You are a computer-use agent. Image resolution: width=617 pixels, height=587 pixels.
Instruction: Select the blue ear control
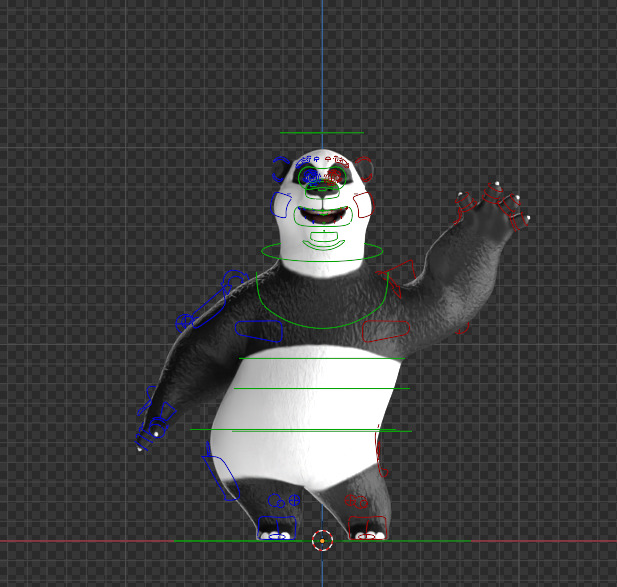click(280, 169)
